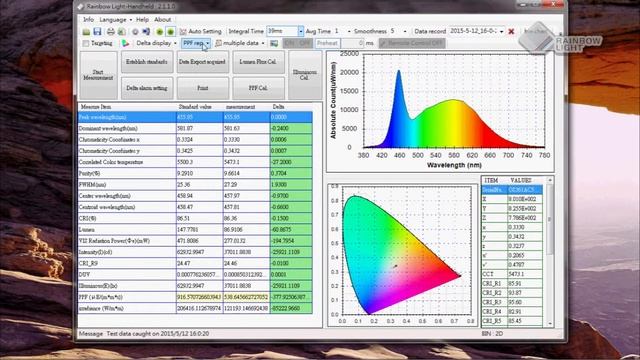Viewport: 640px width, 360px height.
Task: Click the Excel export toolbar icon
Action: 122,31
